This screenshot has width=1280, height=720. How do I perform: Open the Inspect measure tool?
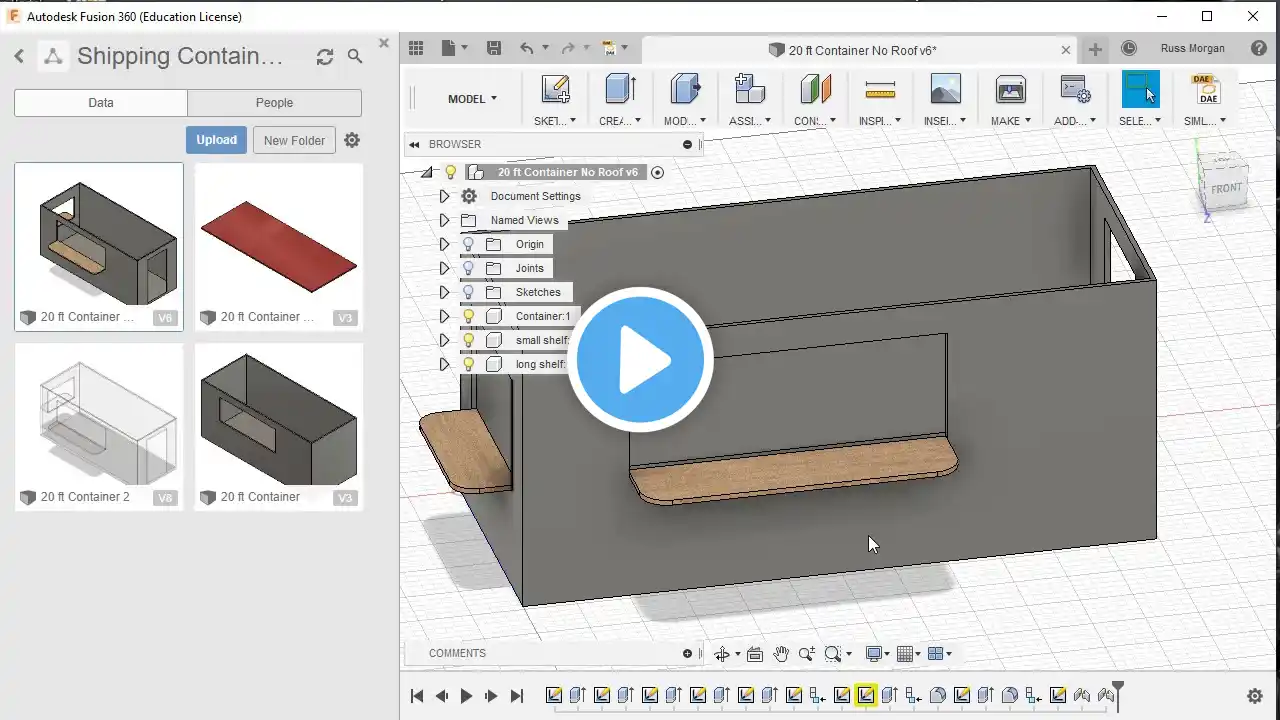pyautogui.click(x=880, y=90)
